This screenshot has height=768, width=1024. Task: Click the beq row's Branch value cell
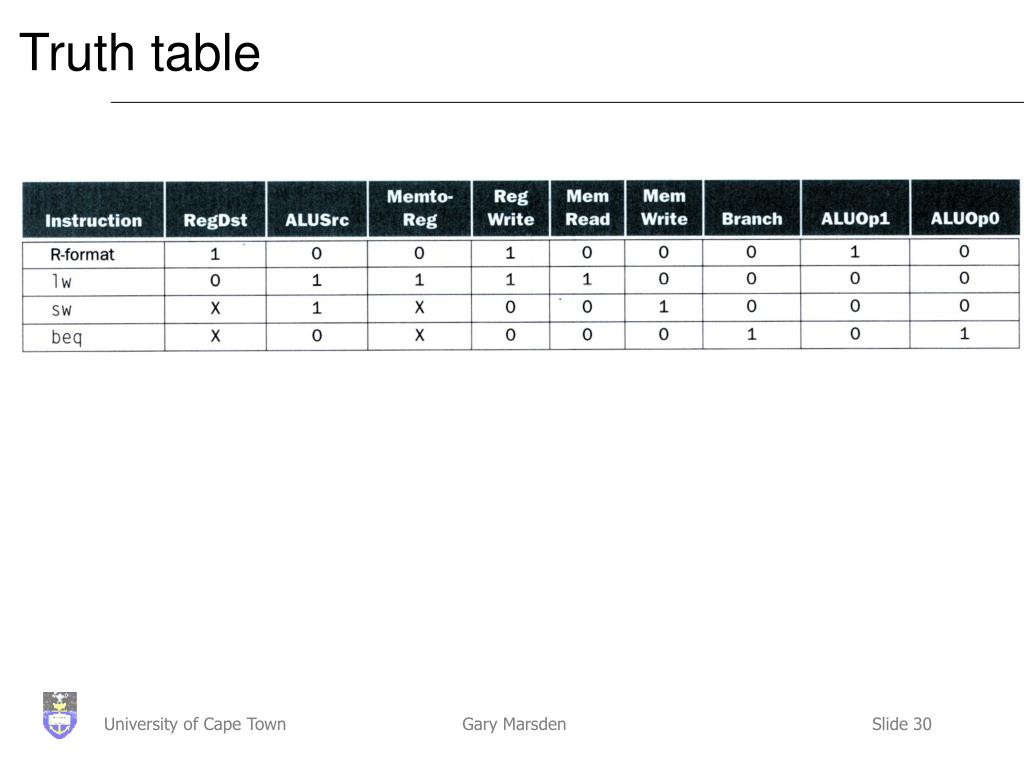point(751,335)
